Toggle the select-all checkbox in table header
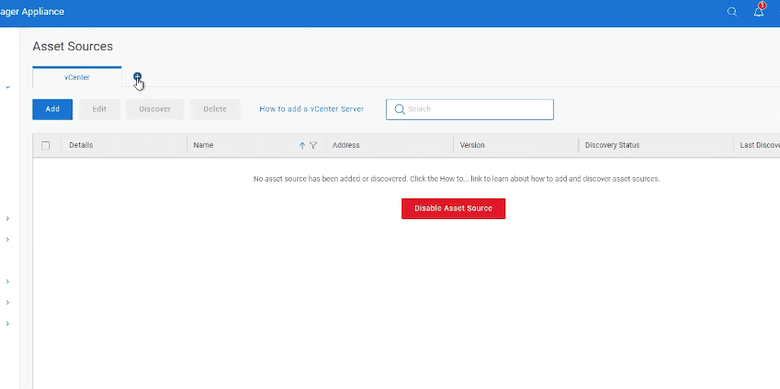 pyautogui.click(x=46, y=145)
